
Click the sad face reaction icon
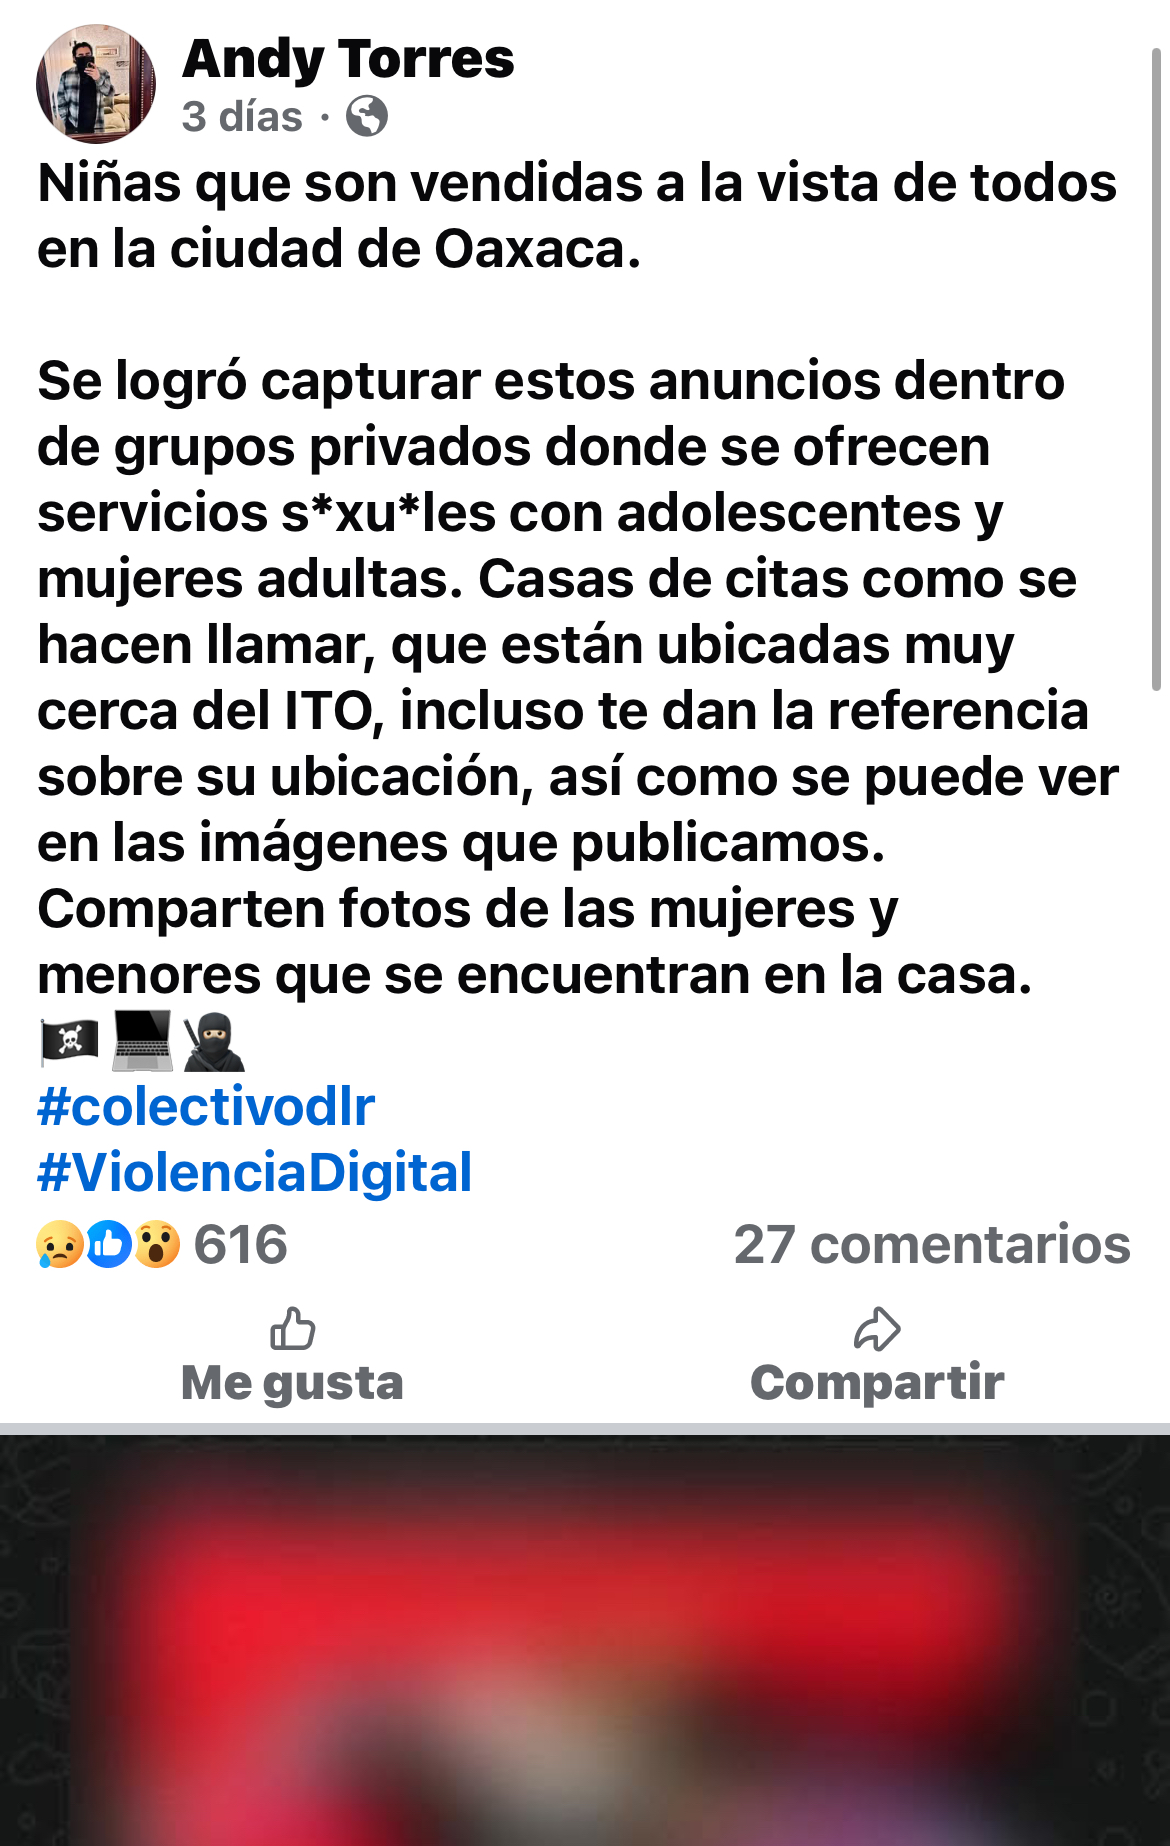[60, 1244]
